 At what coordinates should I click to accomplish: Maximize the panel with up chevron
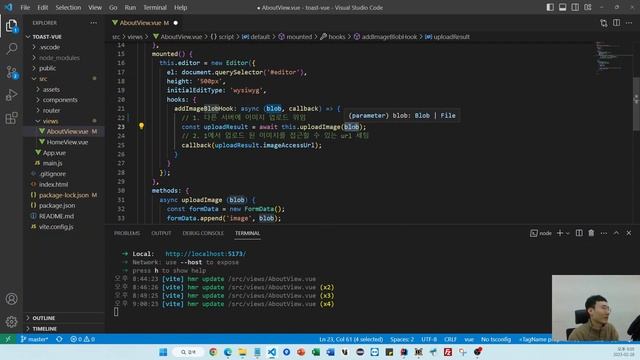pos(616,233)
